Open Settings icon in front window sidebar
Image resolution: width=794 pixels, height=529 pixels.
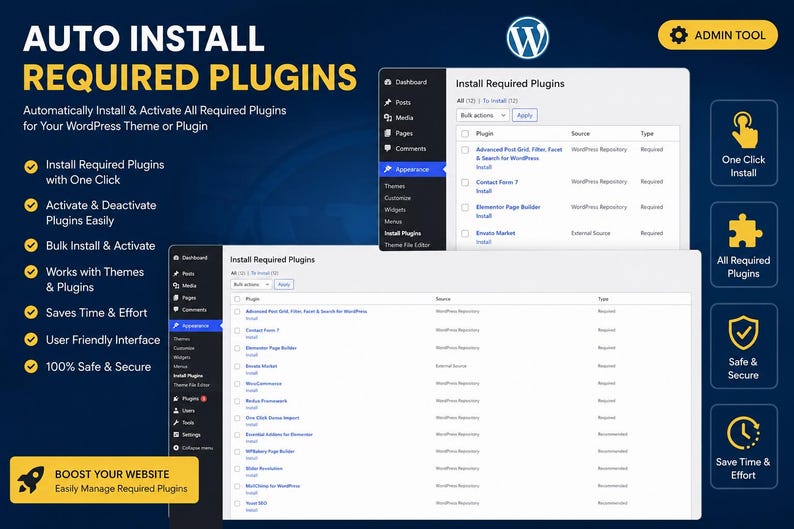click(x=176, y=434)
